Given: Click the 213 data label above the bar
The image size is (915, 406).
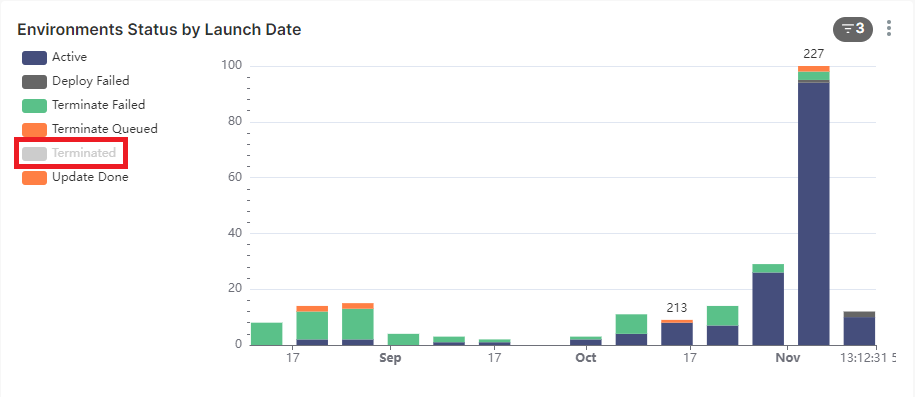Looking at the screenshot, I should pyautogui.click(x=677, y=308).
